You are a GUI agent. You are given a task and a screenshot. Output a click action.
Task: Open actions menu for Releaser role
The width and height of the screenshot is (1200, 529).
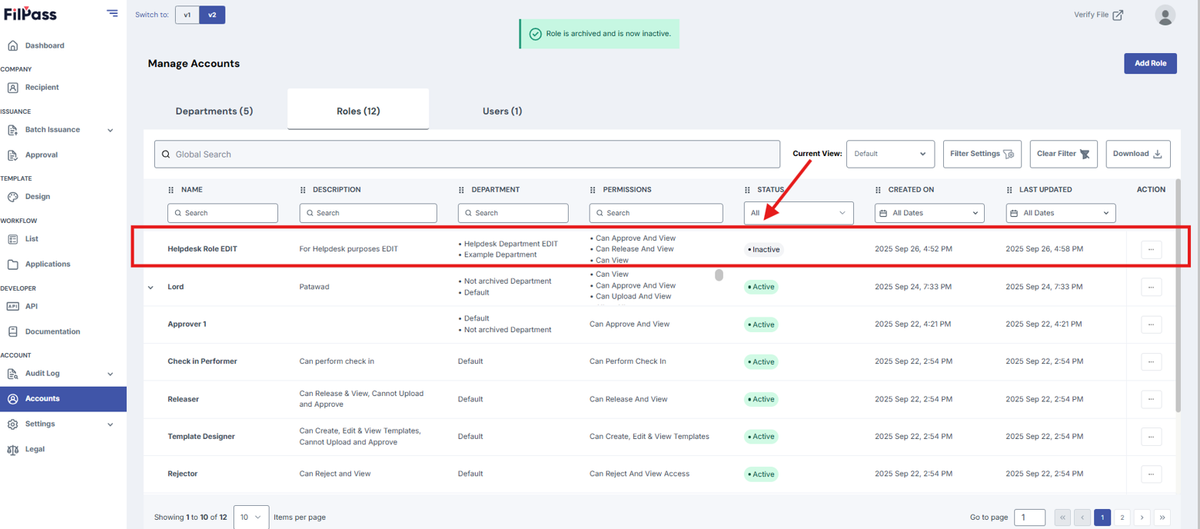coord(1151,399)
